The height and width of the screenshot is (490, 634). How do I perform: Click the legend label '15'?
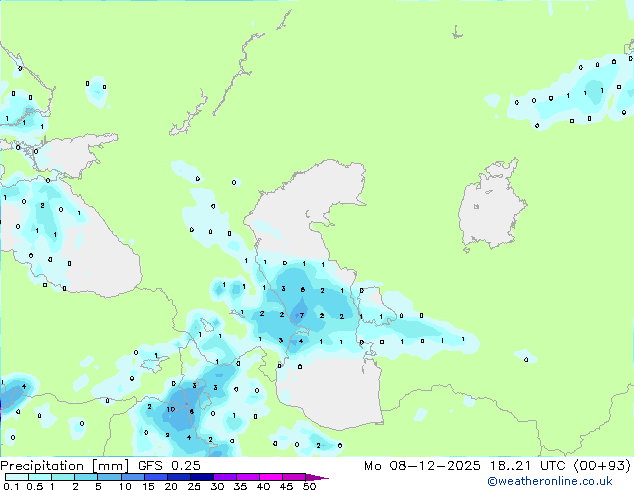click(148, 486)
